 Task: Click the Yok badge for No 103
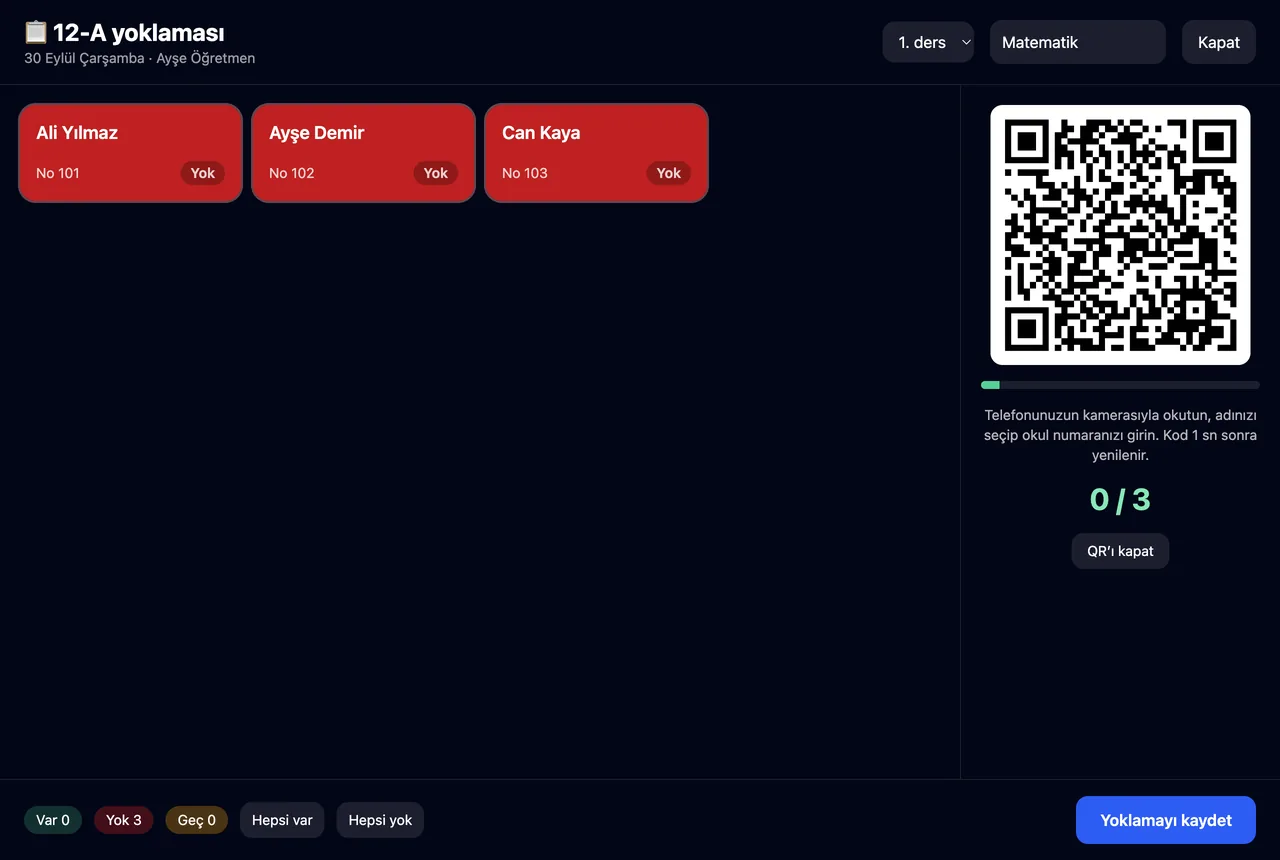[x=669, y=173]
